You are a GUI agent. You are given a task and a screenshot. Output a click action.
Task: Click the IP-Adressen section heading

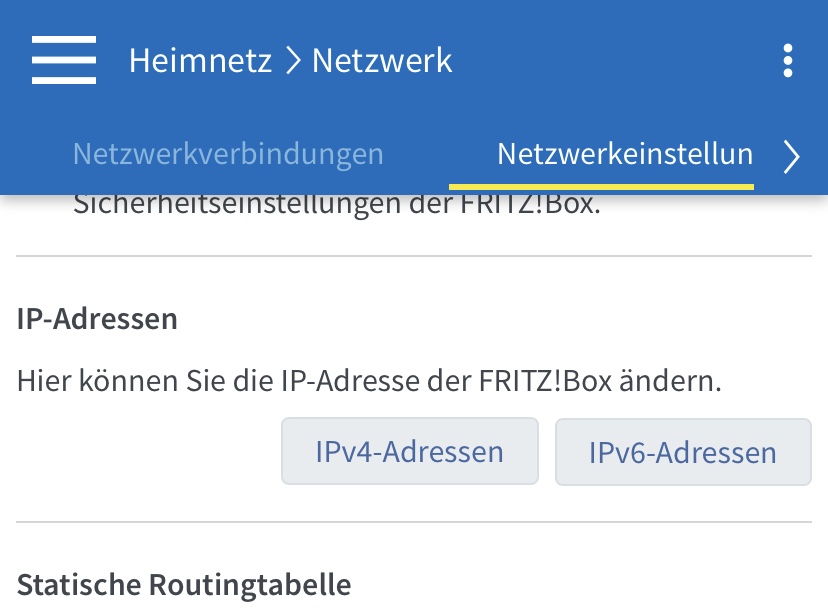click(97, 319)
